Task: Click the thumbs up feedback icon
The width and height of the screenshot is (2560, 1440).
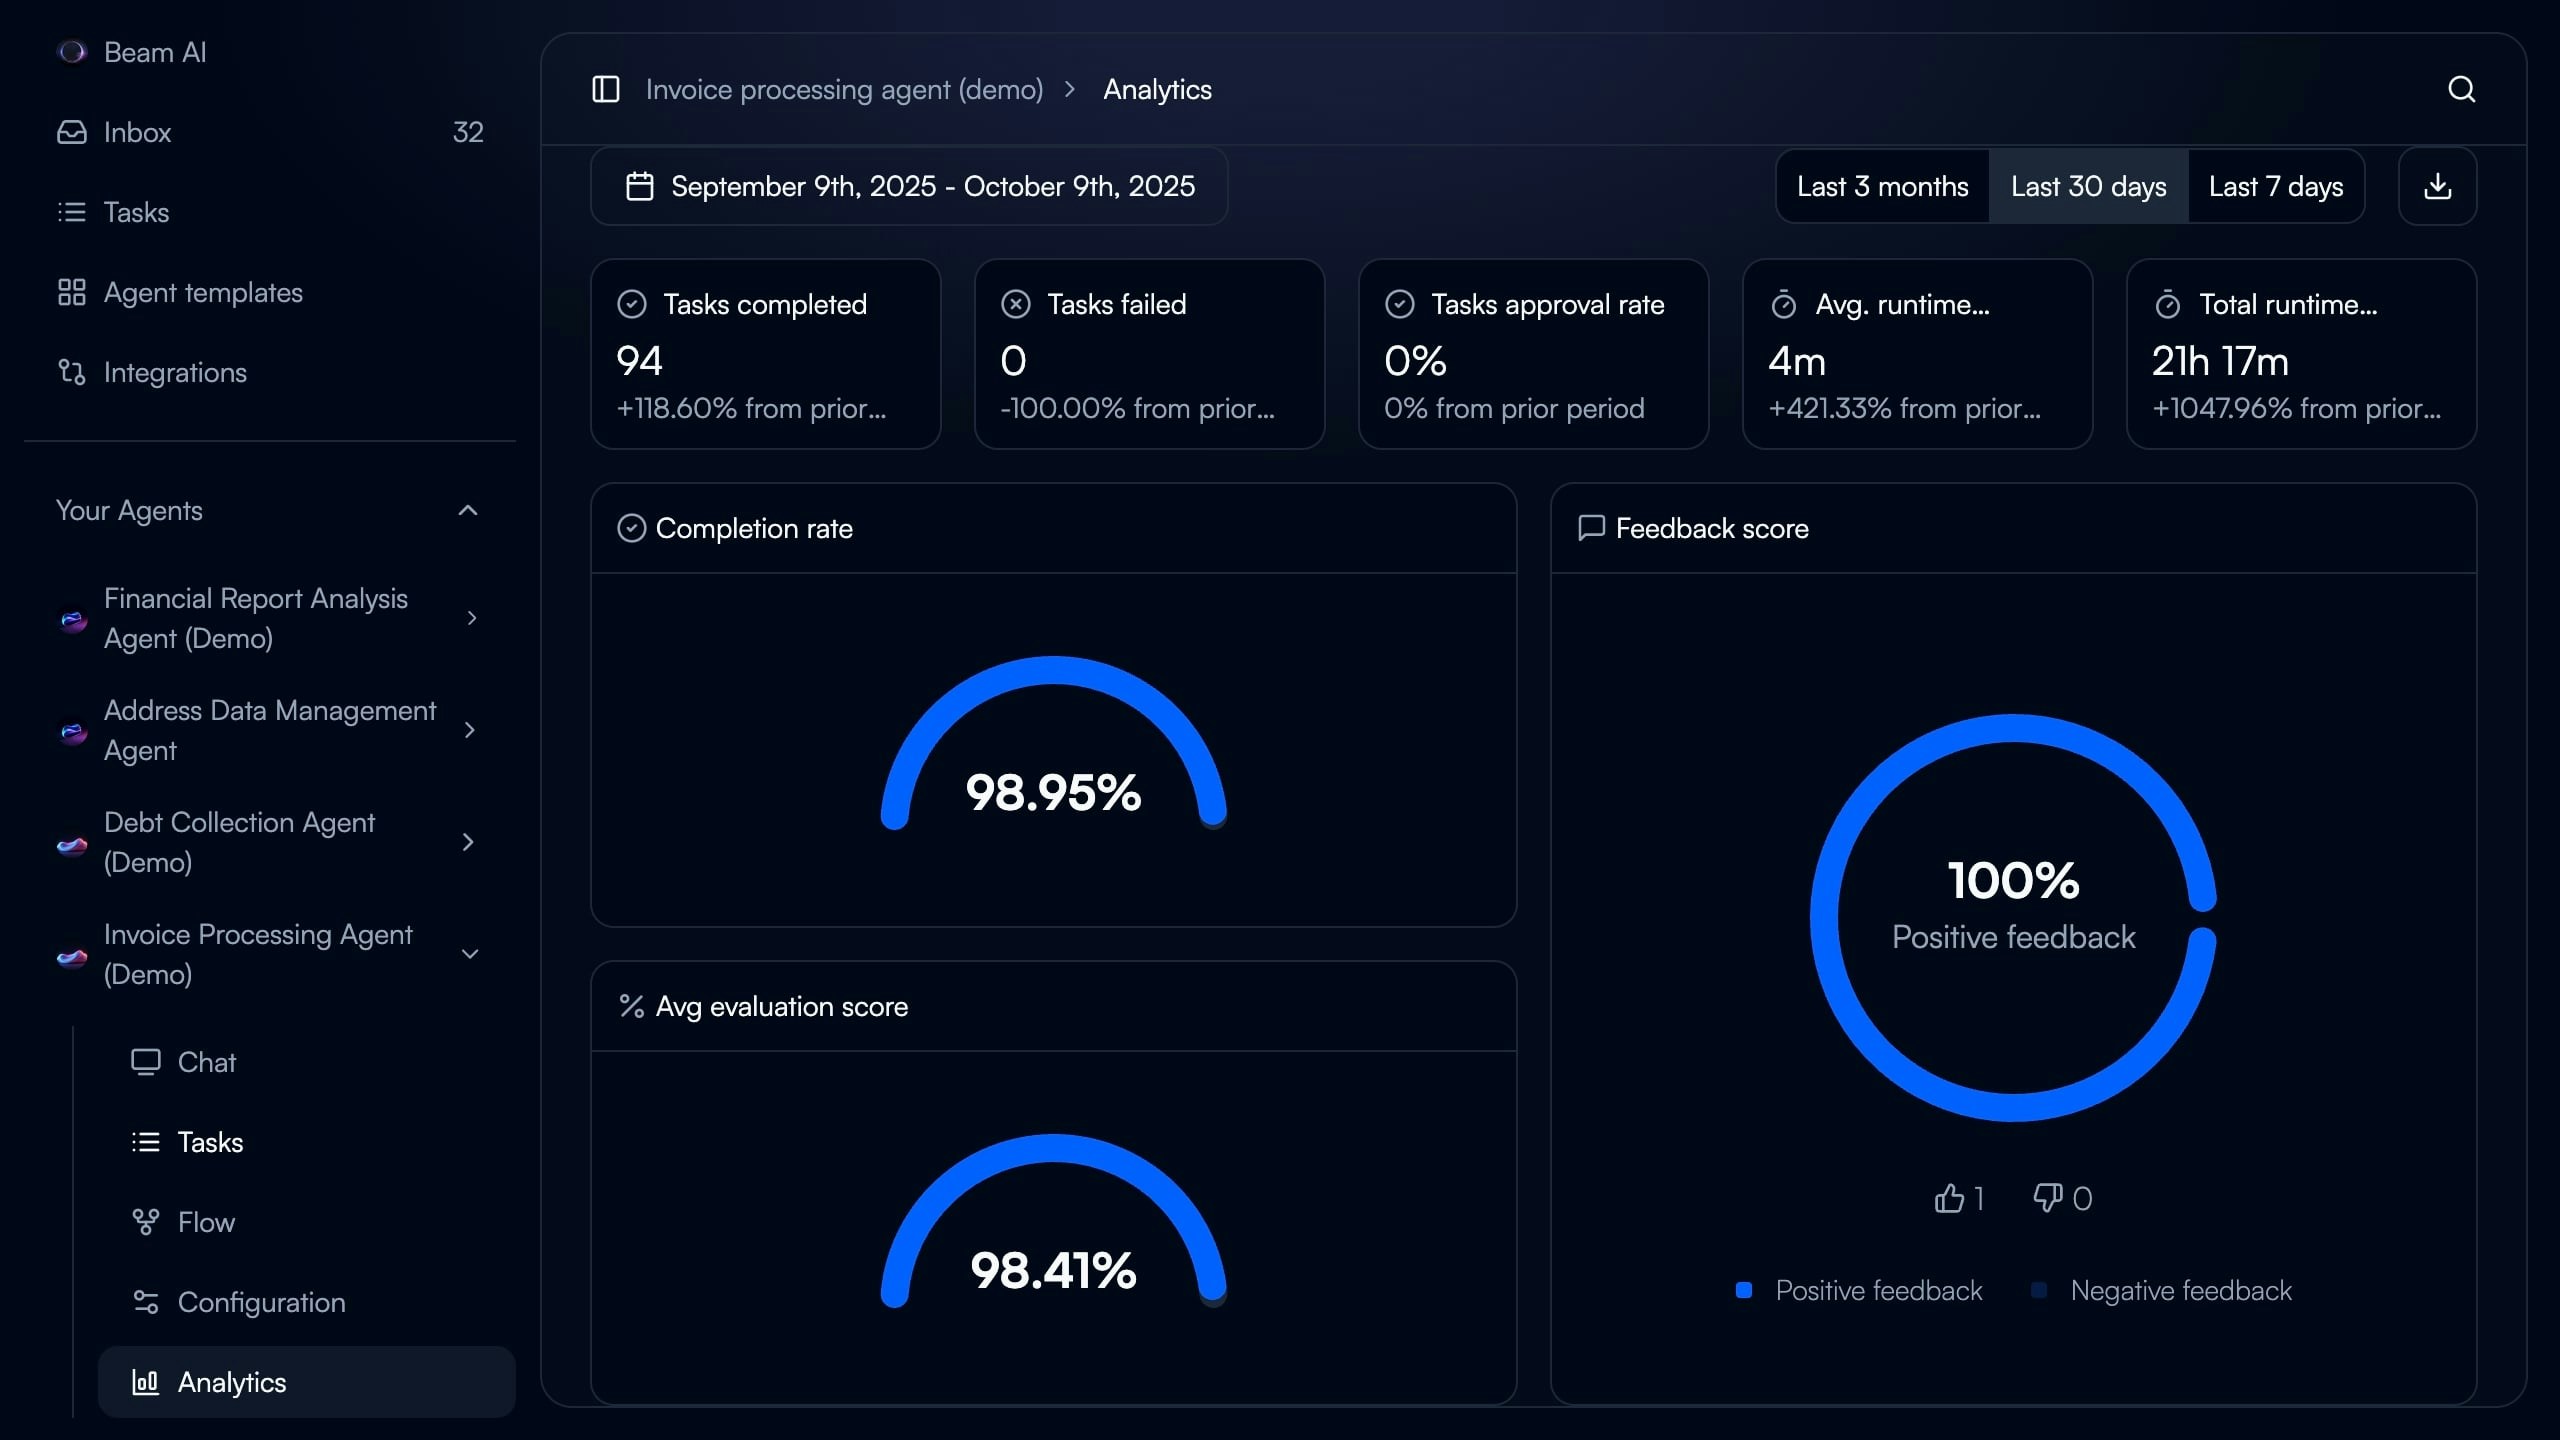Action: (x=1948, y=1198)
